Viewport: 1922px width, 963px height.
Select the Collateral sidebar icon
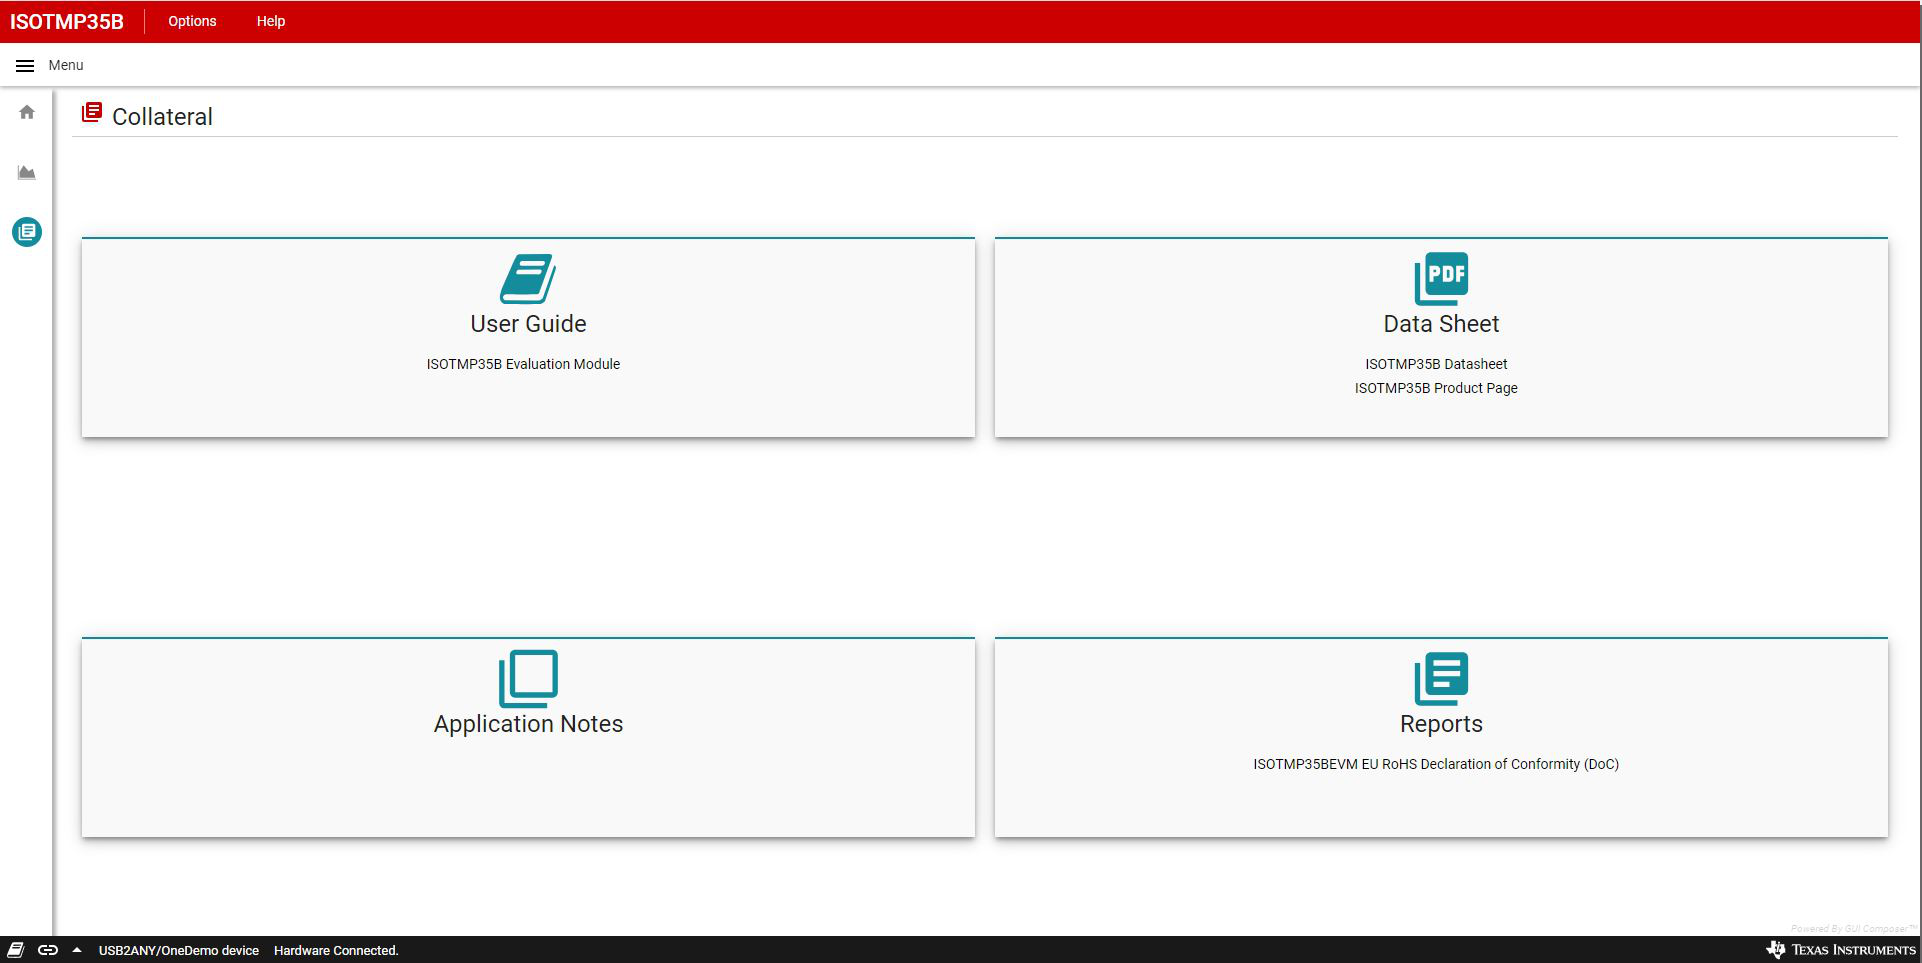[x=27, y=232]
